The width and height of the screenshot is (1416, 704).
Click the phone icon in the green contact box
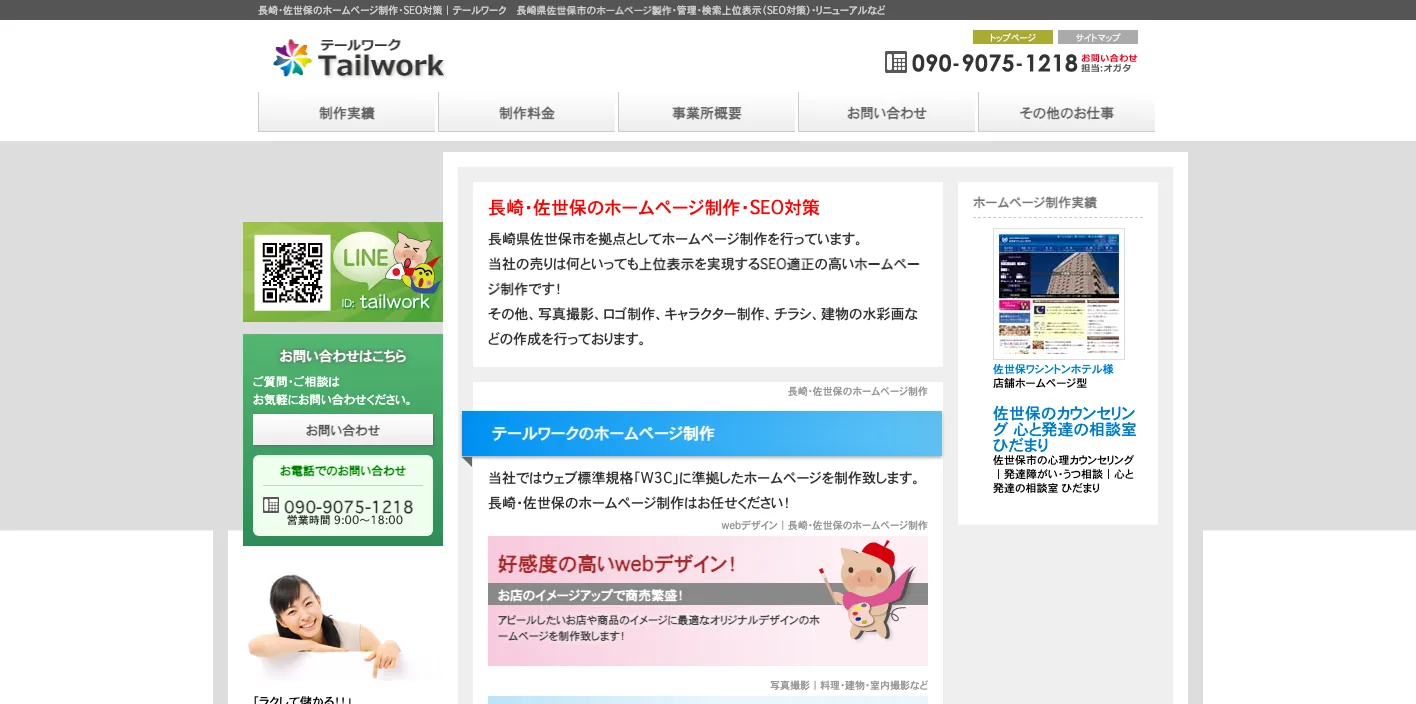coord(271,505)
